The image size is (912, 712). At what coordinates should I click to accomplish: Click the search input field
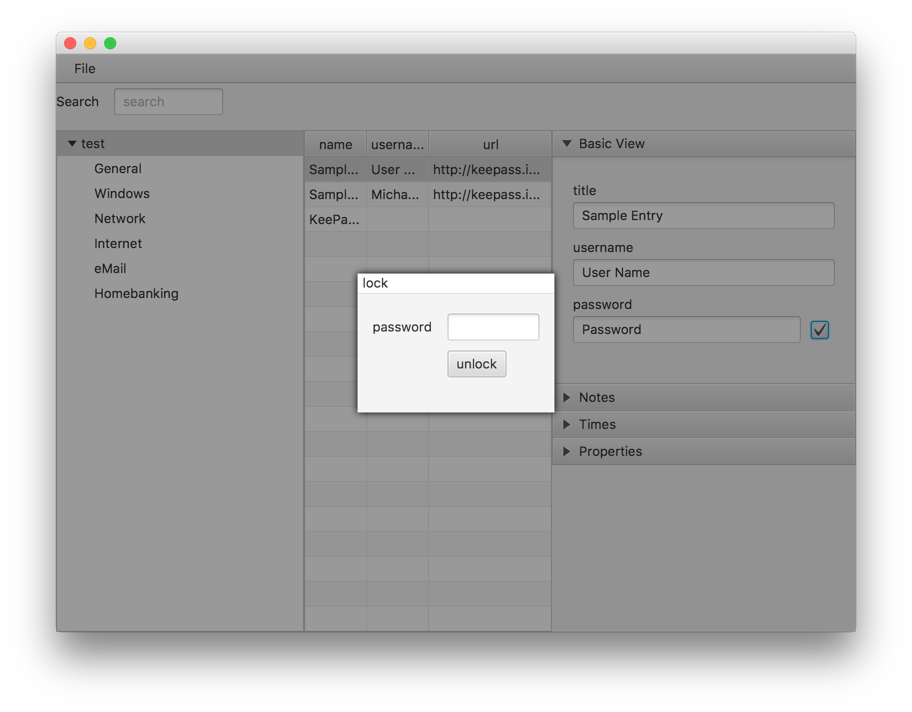coord(168,102)
